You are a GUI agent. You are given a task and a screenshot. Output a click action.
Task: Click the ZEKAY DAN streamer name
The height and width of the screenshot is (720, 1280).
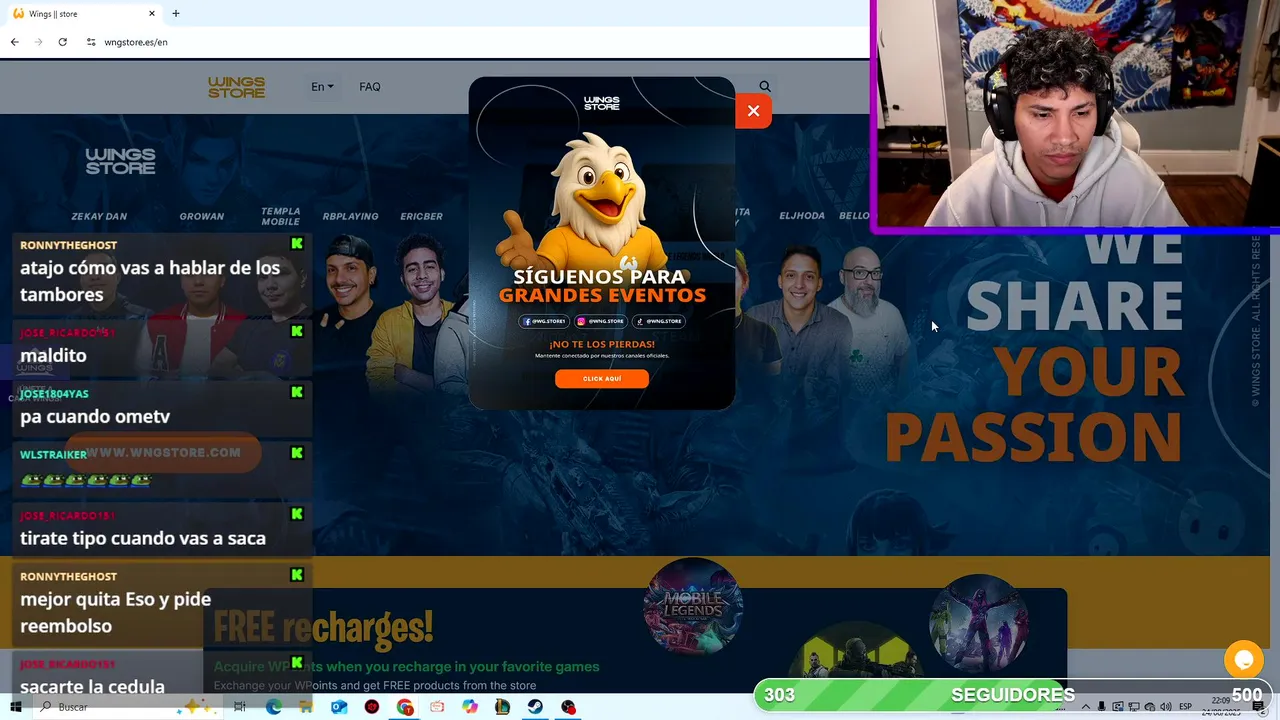pos(99,216)
